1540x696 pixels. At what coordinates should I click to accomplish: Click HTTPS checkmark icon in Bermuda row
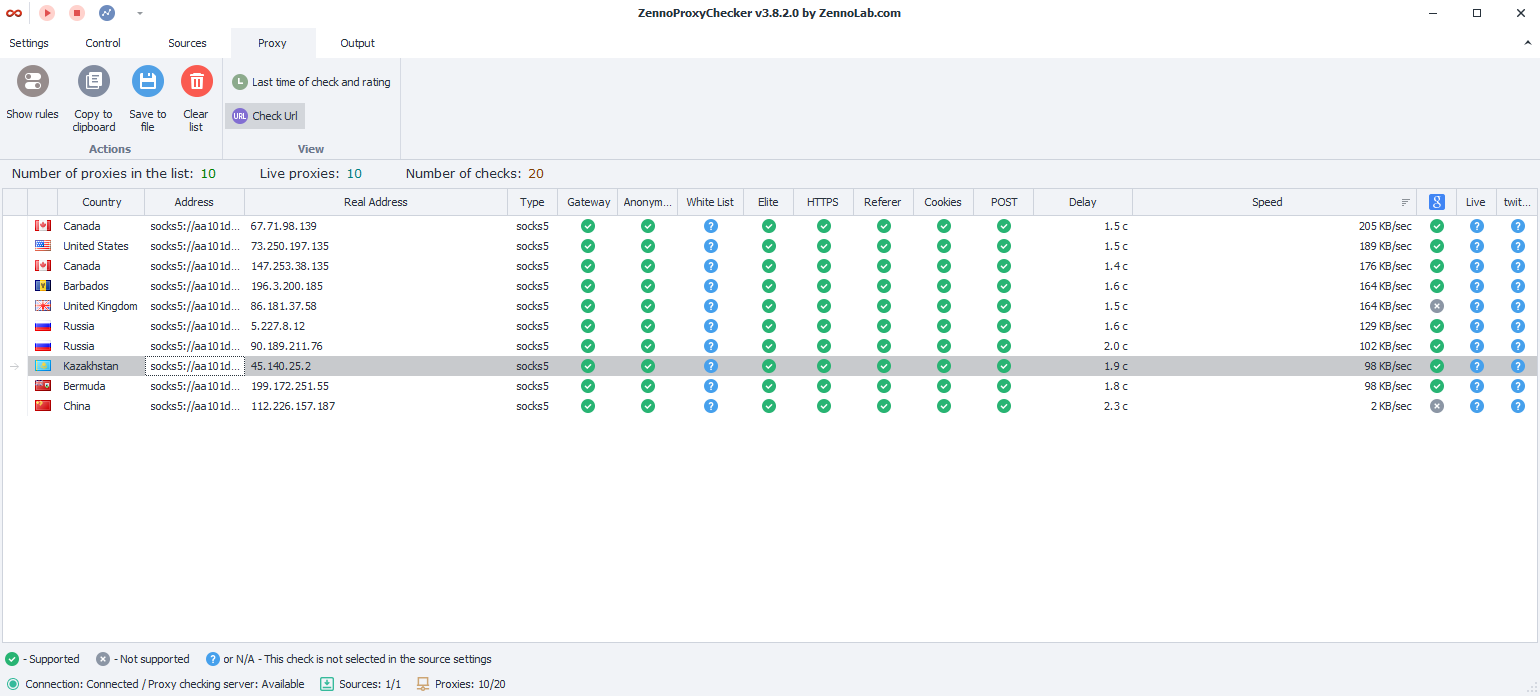point(823,386)
